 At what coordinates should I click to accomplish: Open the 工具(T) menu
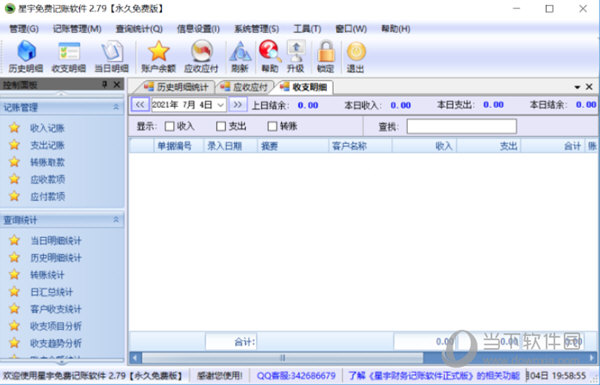[307, 29]
